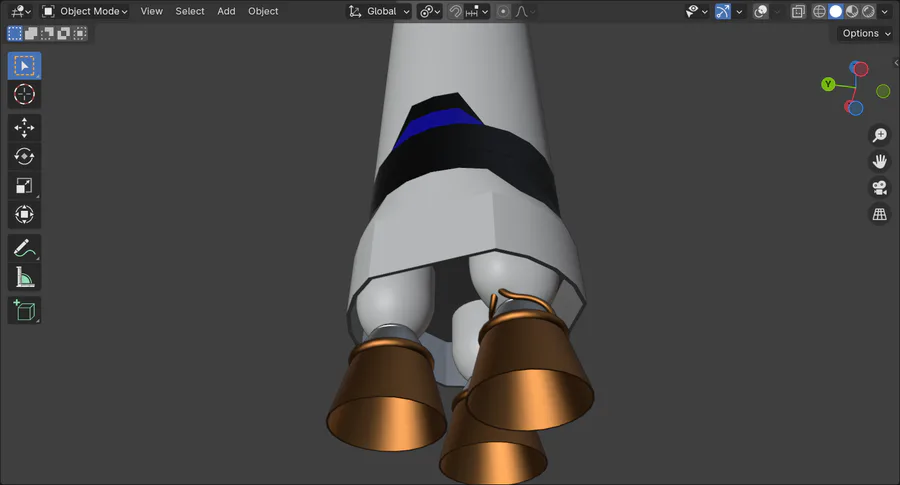
Task: Open the editor type menu
Action: click(21, 11)
